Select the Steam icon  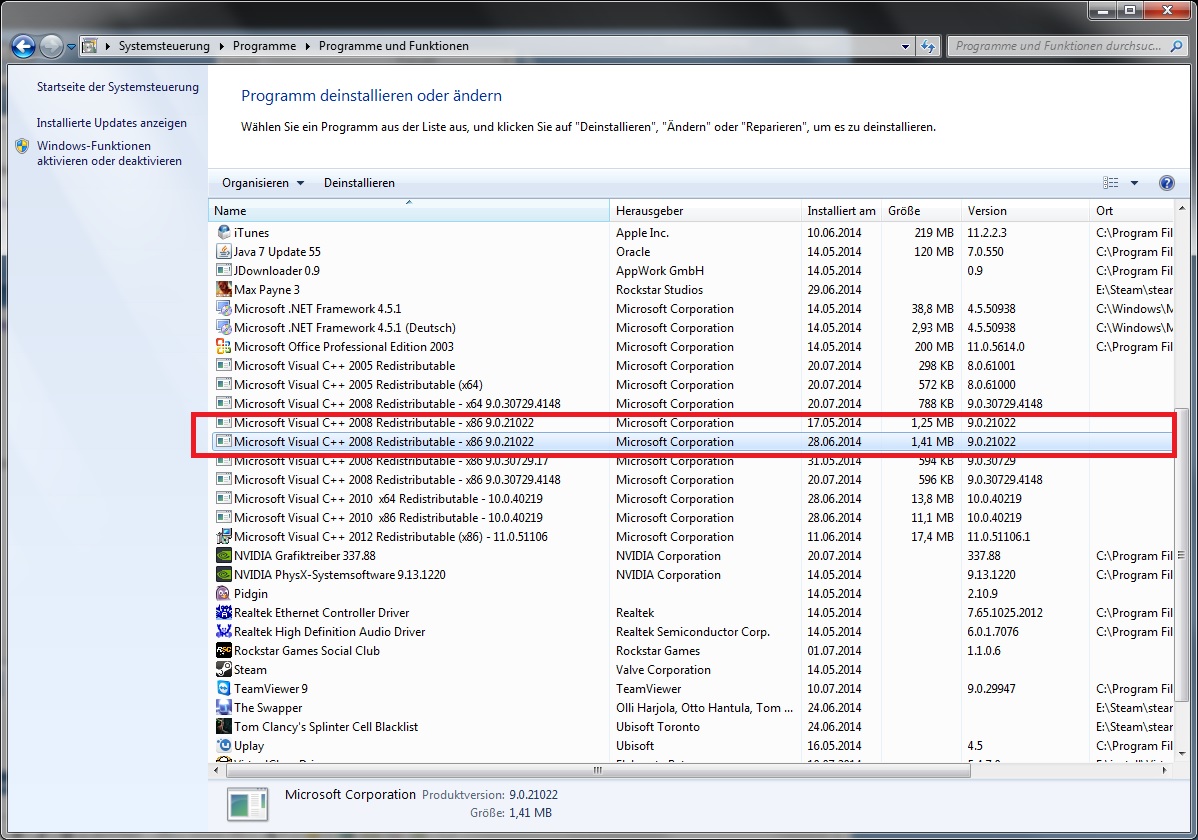click(x=224, y=670)
